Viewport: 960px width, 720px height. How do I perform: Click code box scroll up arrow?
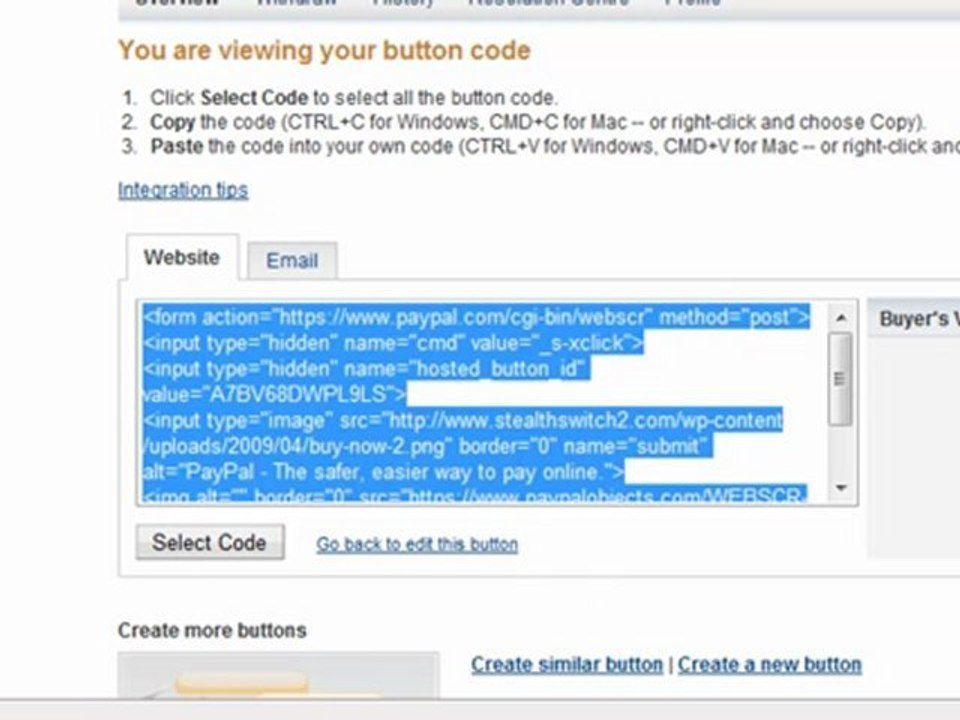pos(841,317)
